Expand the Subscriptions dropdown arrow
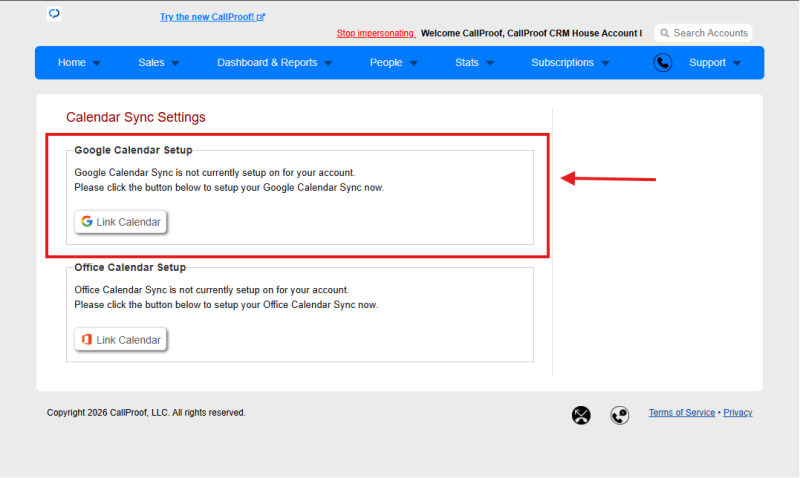 pos(605,63)
